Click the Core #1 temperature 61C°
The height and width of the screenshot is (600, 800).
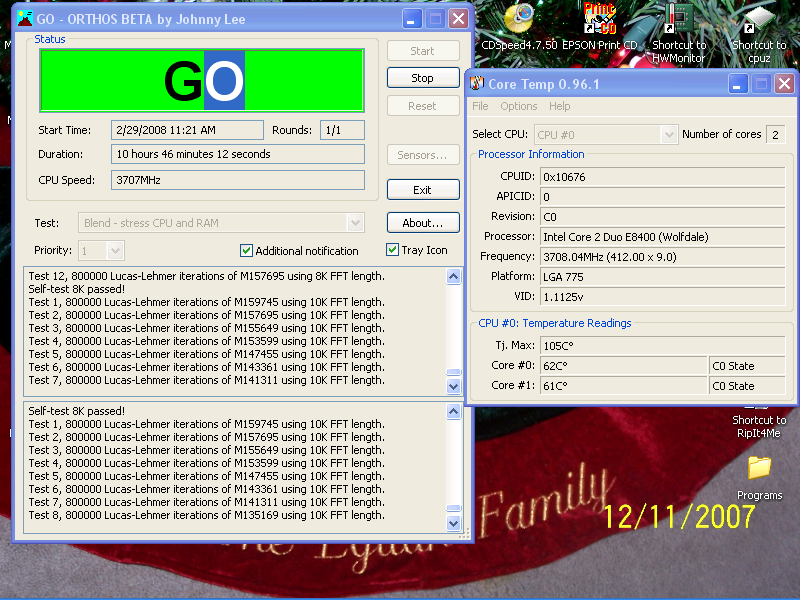click(623, 386)
